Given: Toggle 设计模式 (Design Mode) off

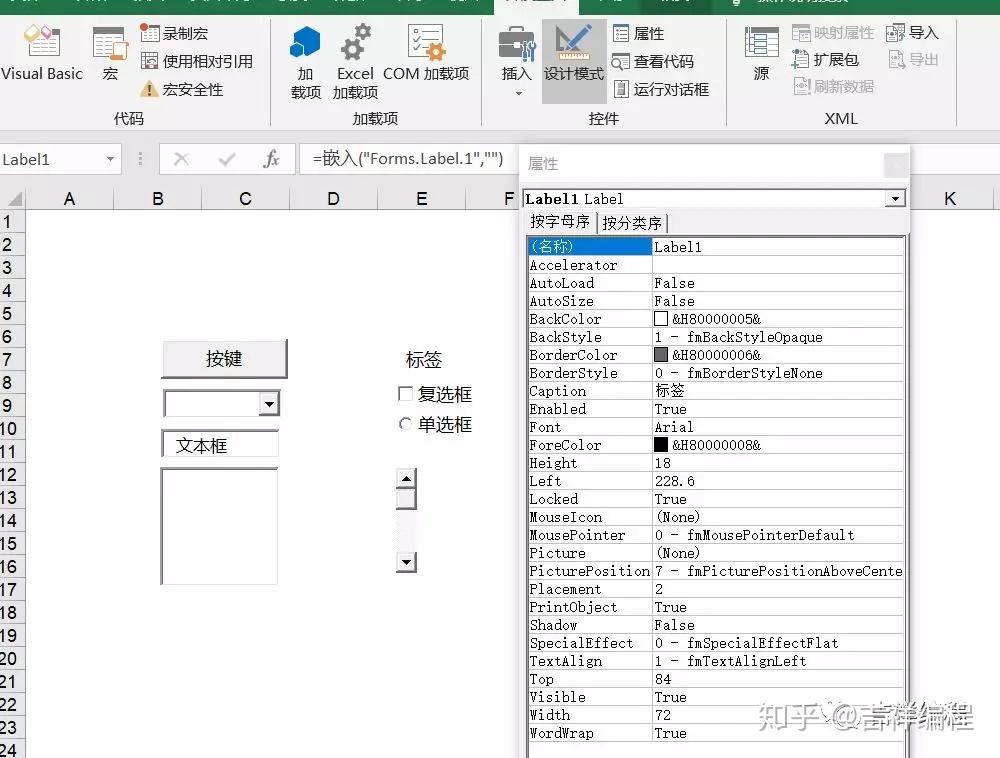Looking at the screenshot, I should coord(573,60).
